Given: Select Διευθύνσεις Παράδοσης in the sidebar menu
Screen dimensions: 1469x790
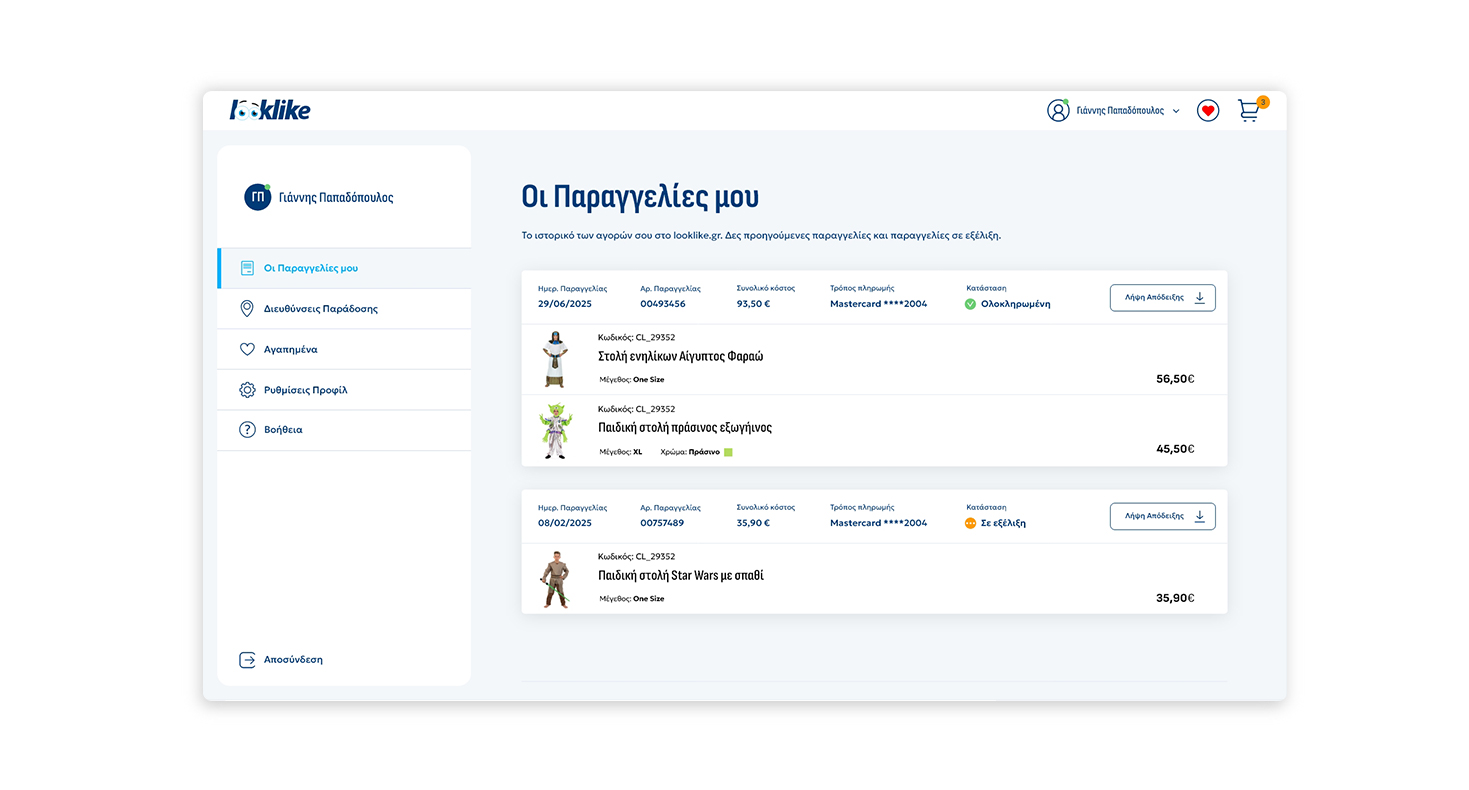Looking at the screenshot, I should point(320,309).
